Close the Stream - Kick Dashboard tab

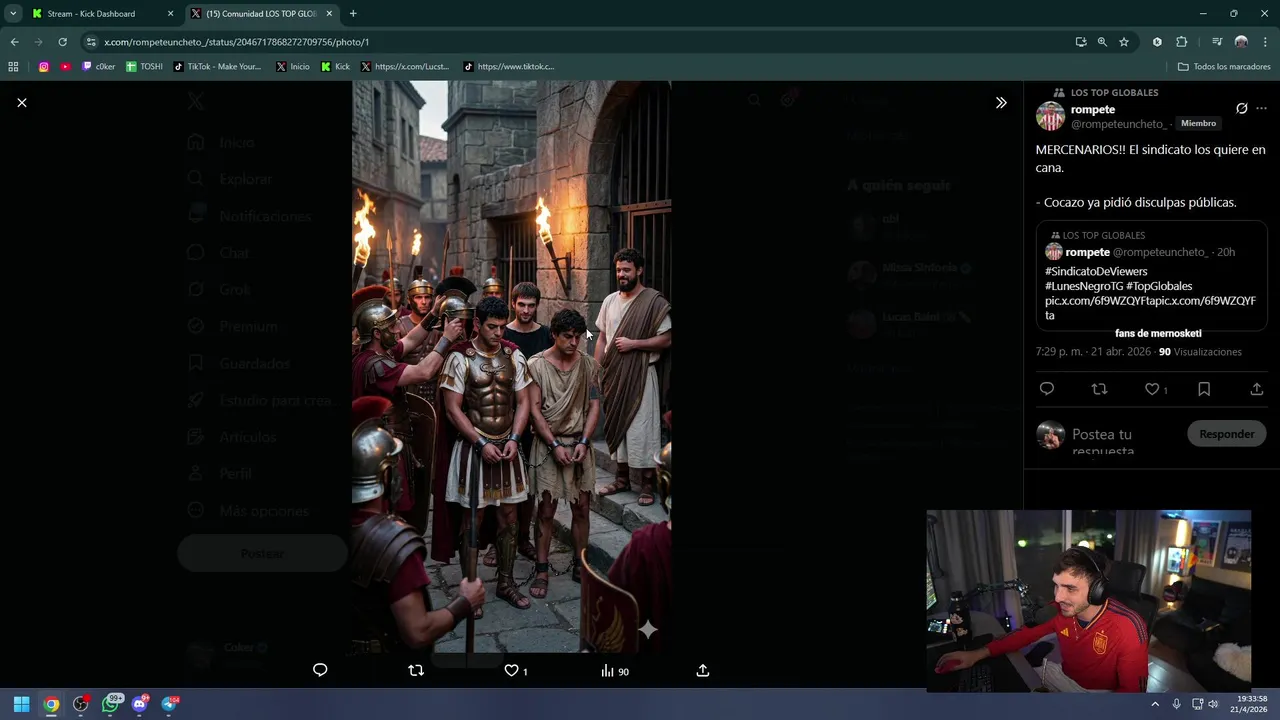[170, 14]
